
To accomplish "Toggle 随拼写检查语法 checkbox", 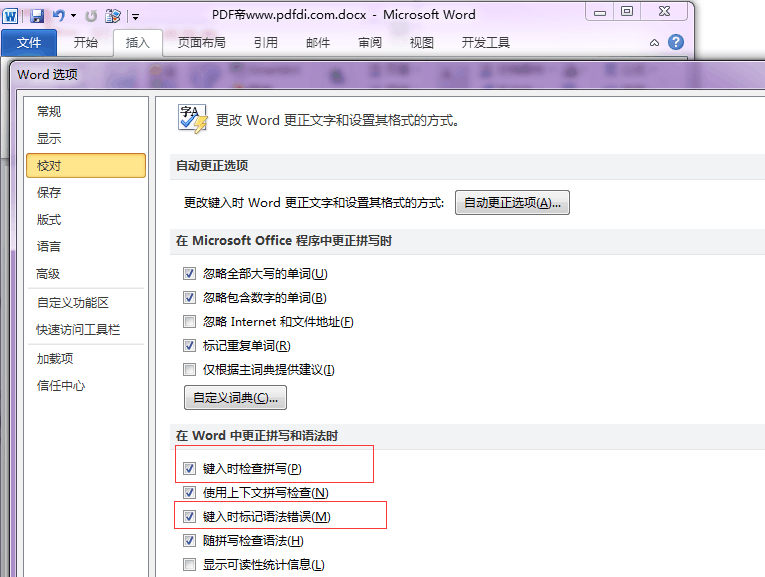I will coord(189,540).
